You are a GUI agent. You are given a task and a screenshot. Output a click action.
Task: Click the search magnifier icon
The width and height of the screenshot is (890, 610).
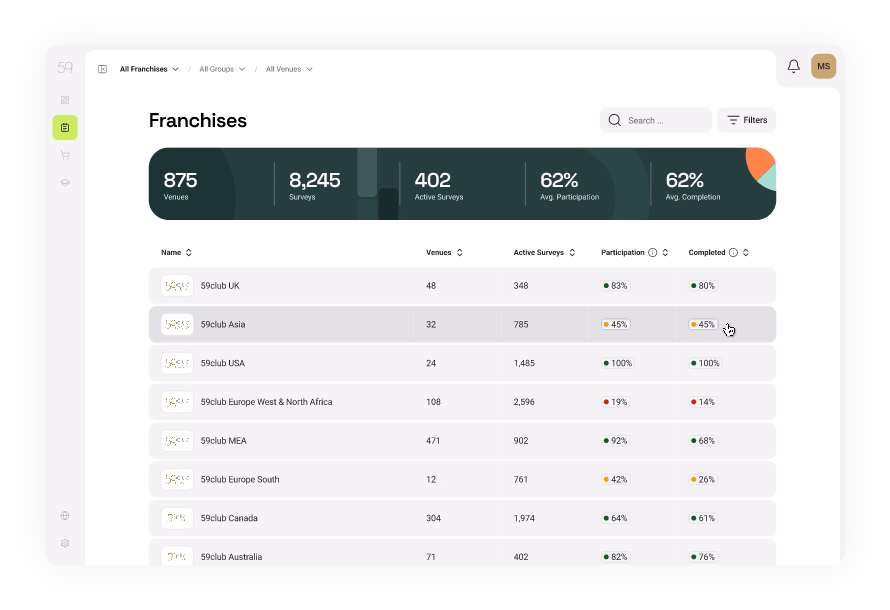[615, 120]
